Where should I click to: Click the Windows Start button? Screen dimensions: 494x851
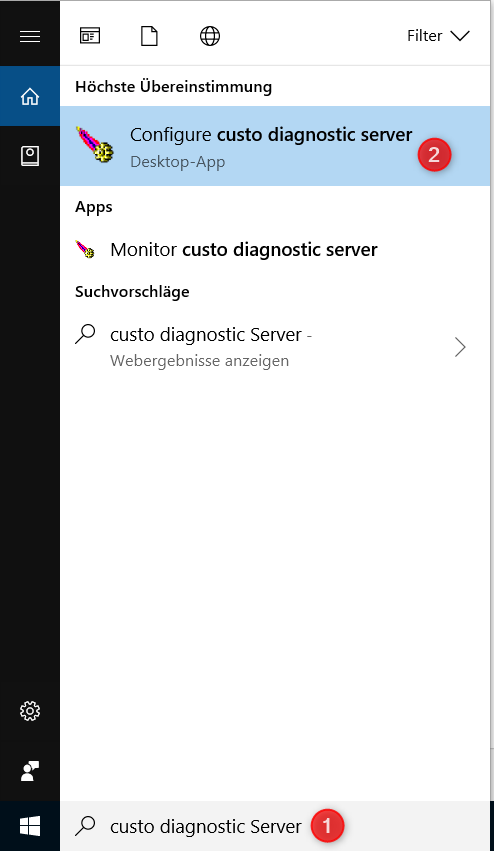[x=30, y=827]
